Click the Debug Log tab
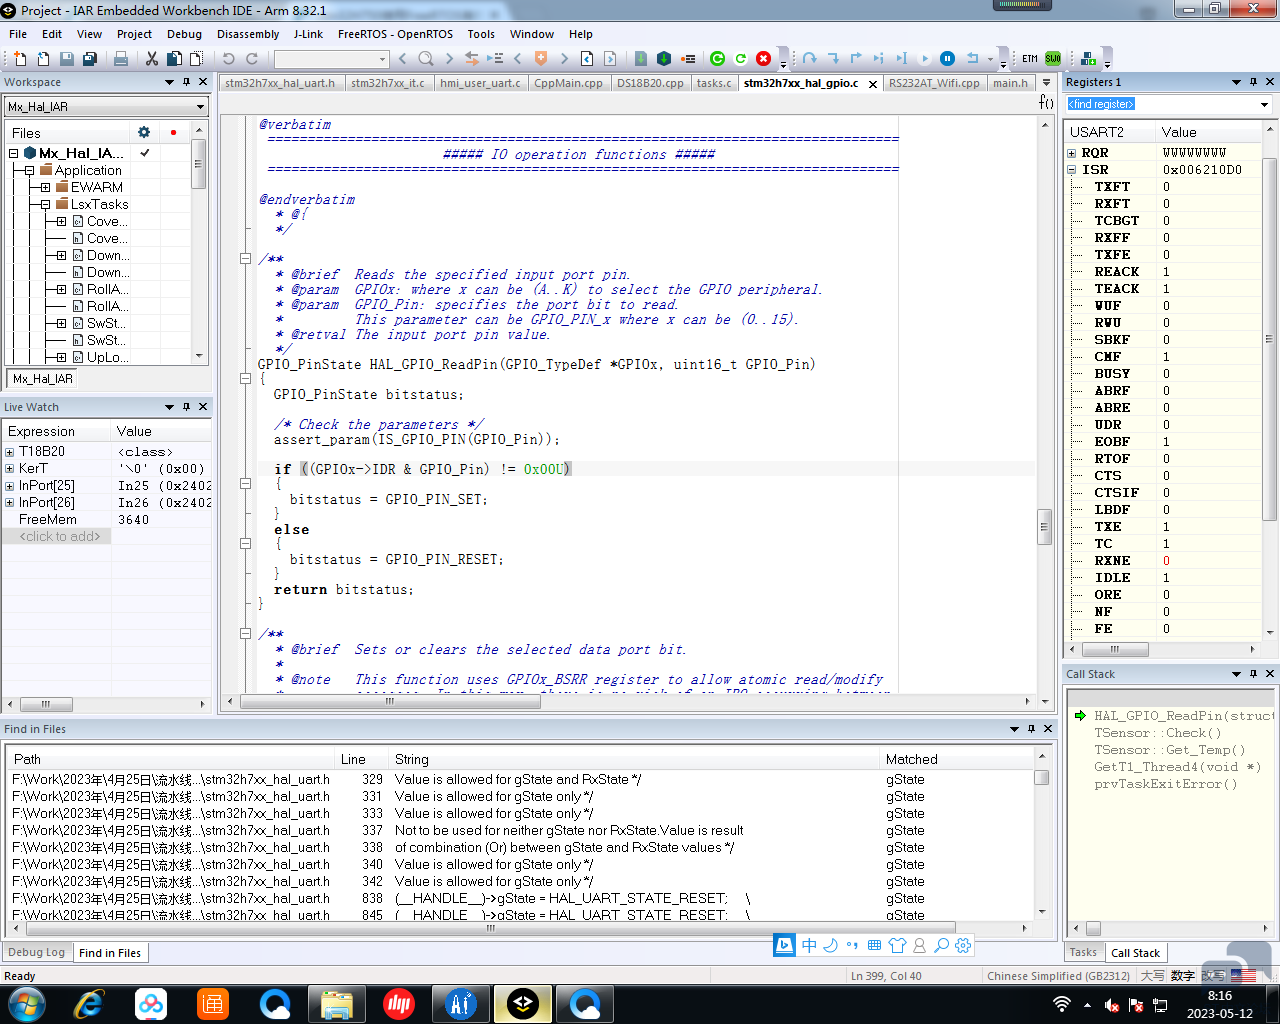Image resolution: width=1280 pixels, height=1024 pixels. 37,953
